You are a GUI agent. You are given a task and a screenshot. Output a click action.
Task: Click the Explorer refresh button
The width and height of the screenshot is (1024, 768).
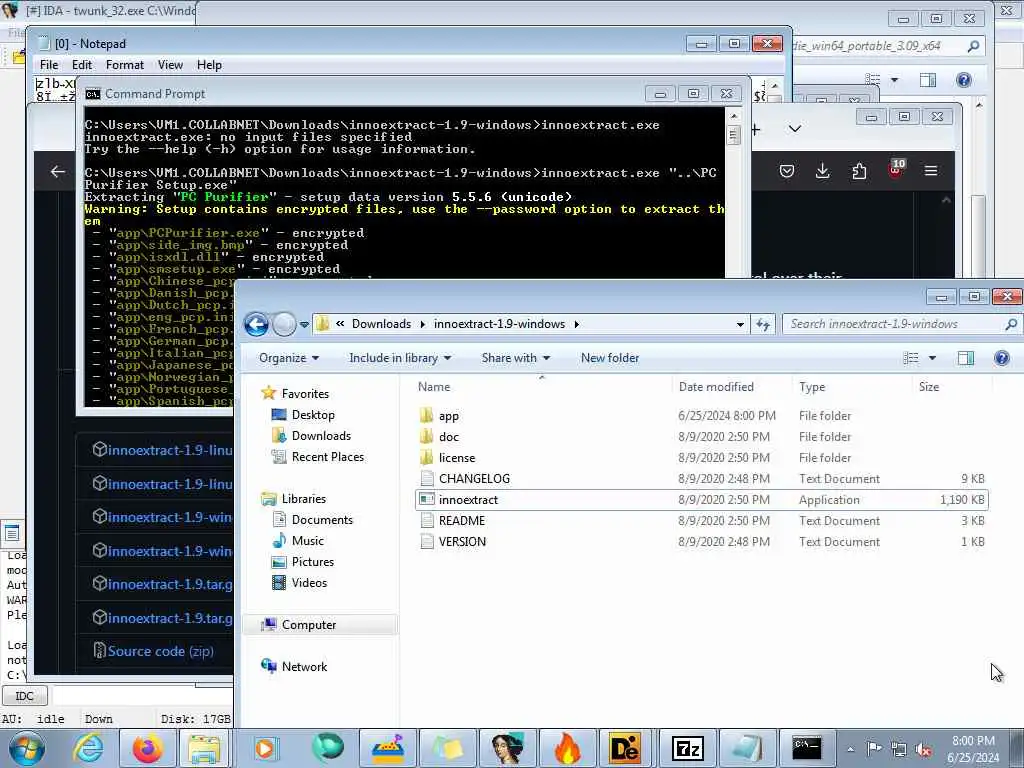coord(763,324)
